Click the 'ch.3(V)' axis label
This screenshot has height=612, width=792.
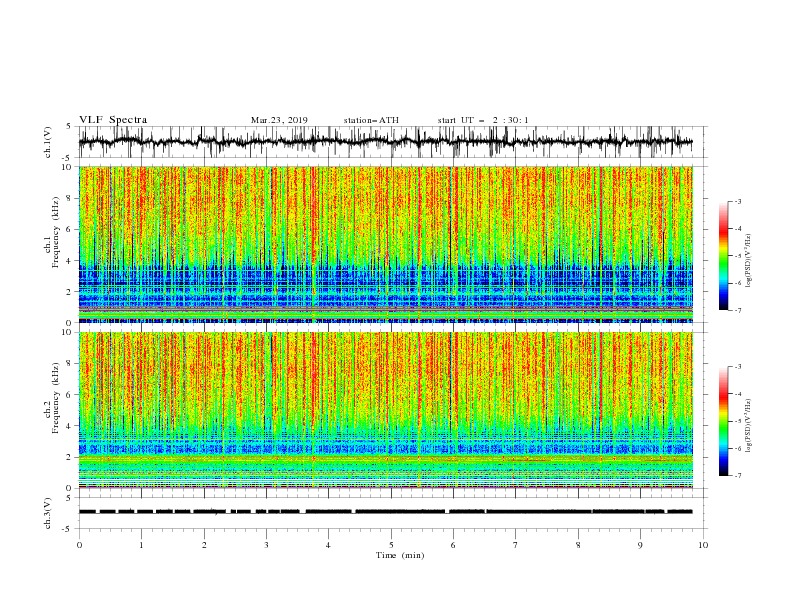click(48, 513)
